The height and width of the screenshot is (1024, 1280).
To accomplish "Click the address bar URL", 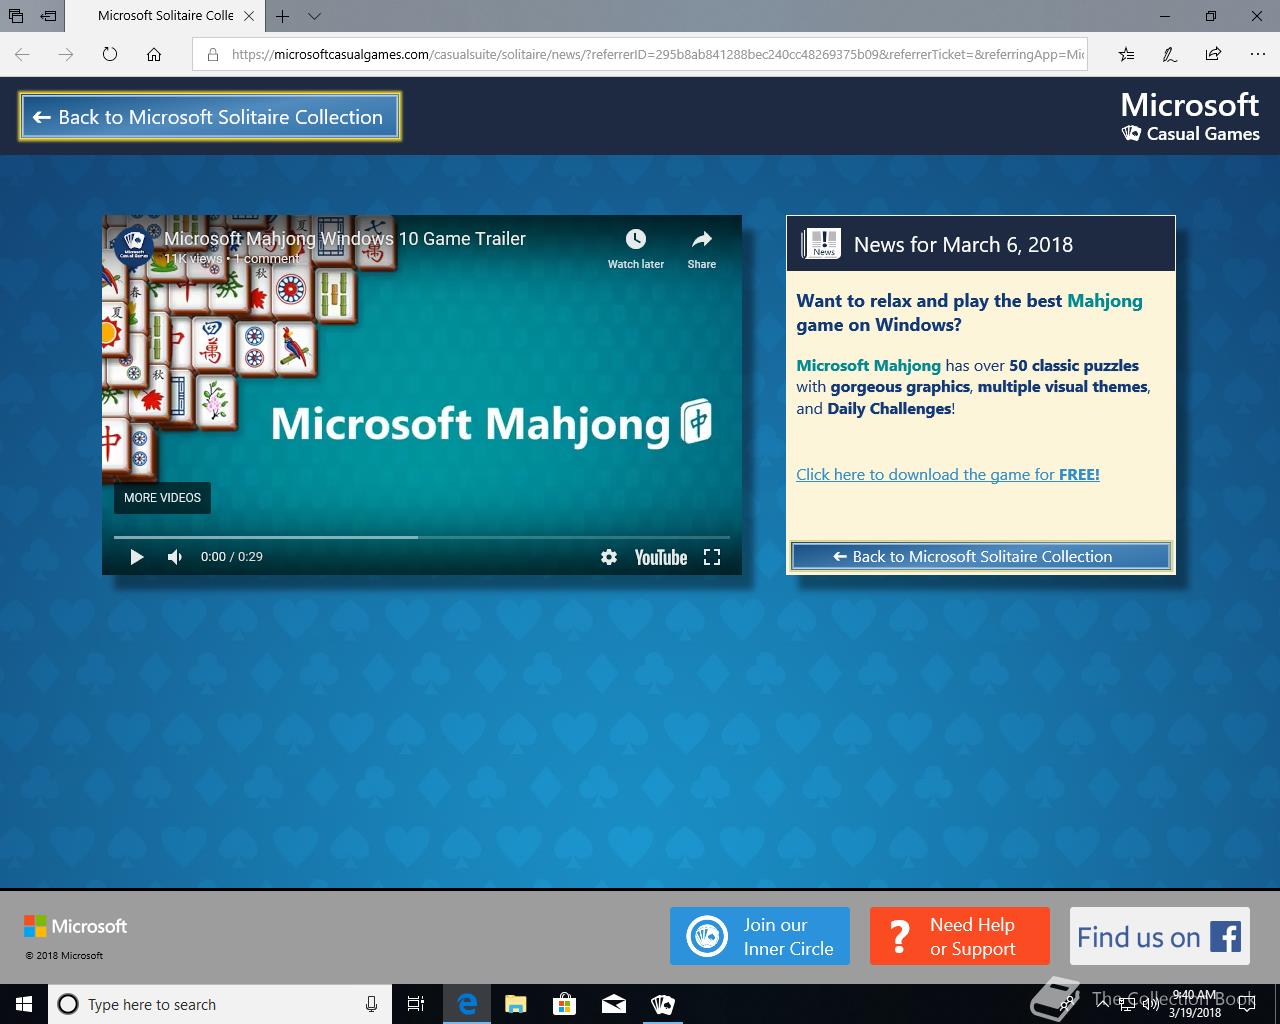I will [657, 54].
